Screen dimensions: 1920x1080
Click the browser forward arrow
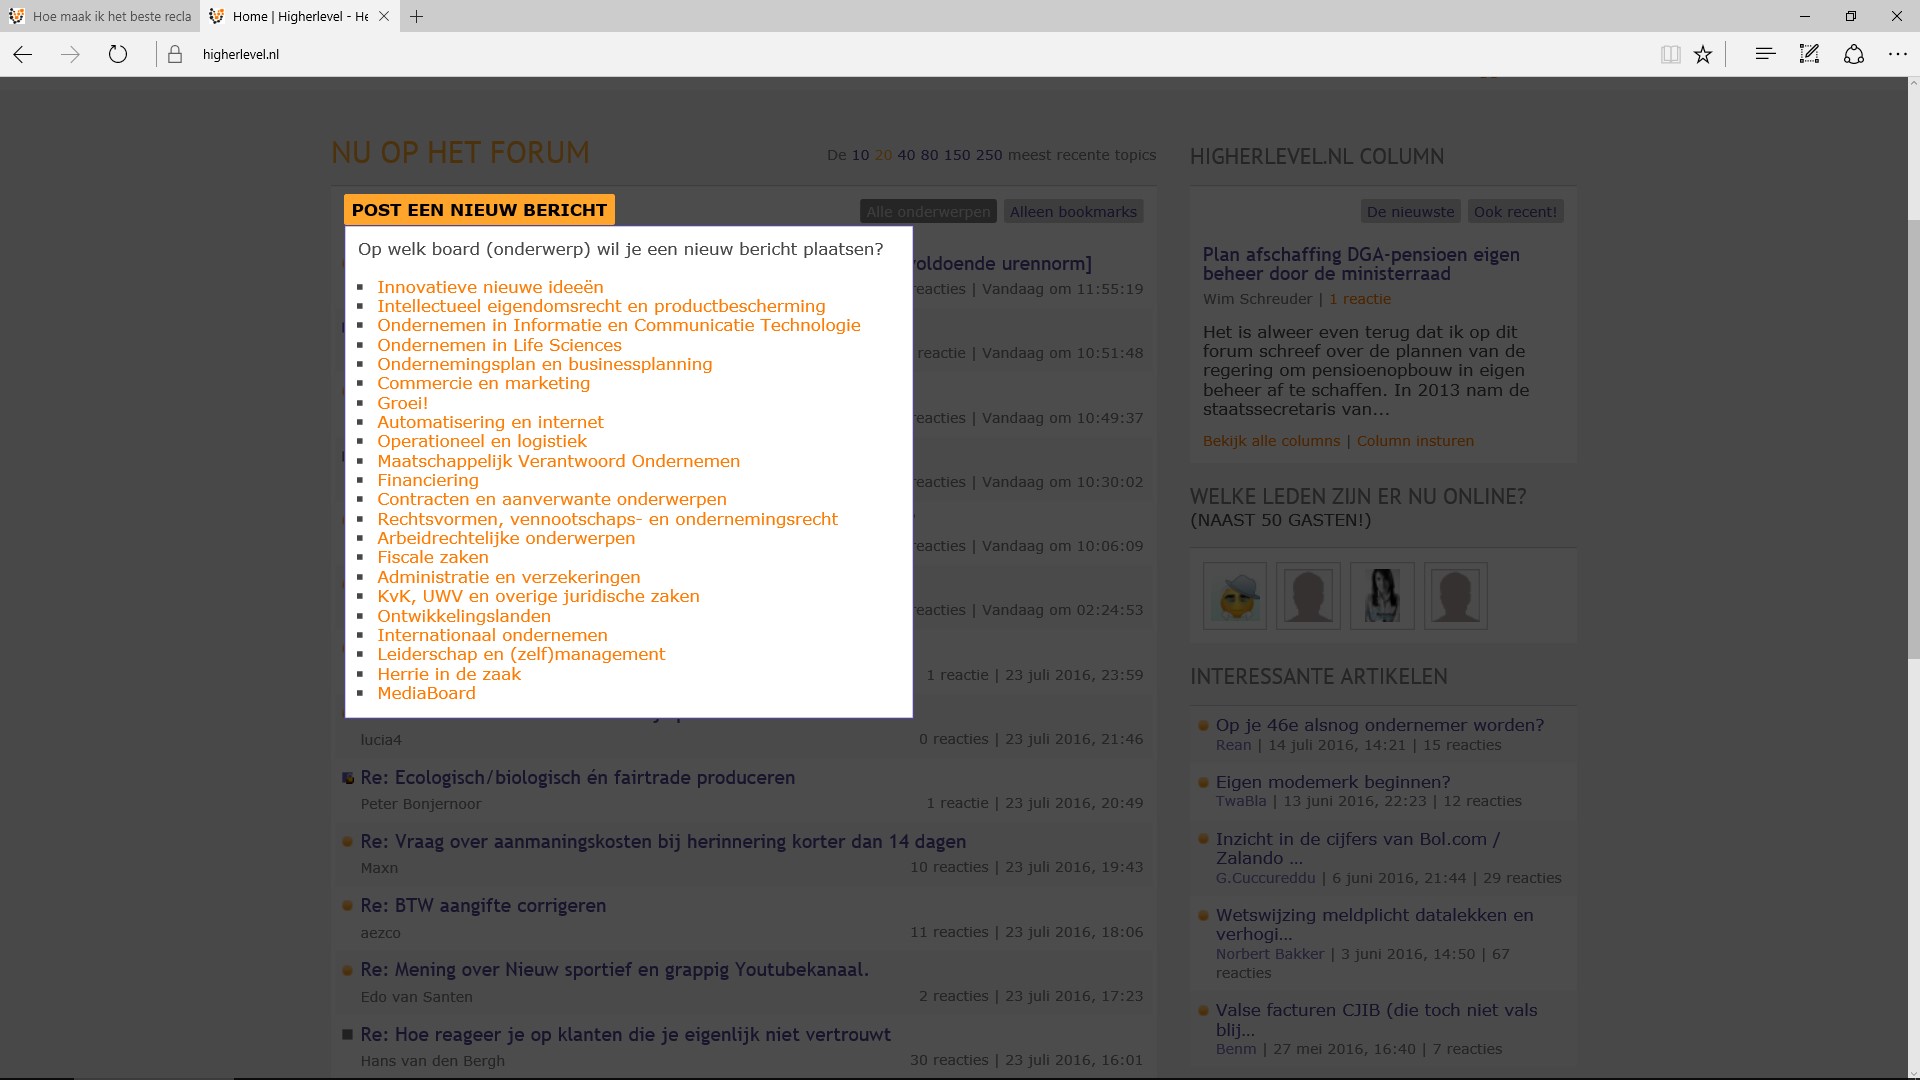(x=70, y=54)
